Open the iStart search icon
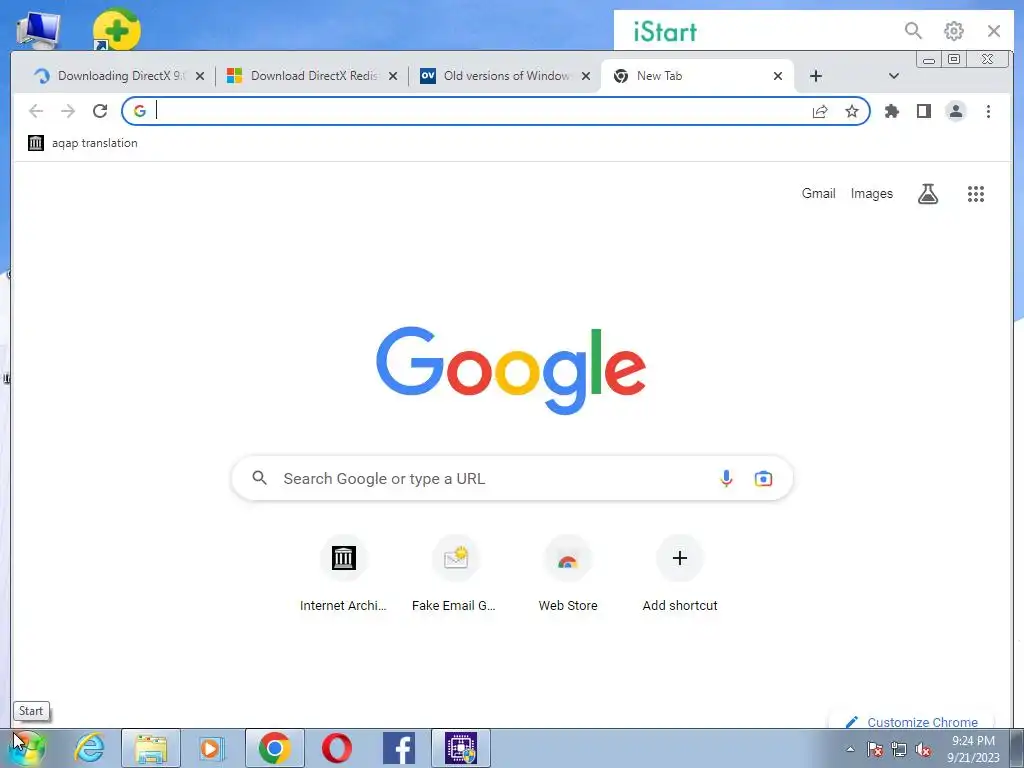Screen dimensions: 1024x768 [x=913, y=31]
